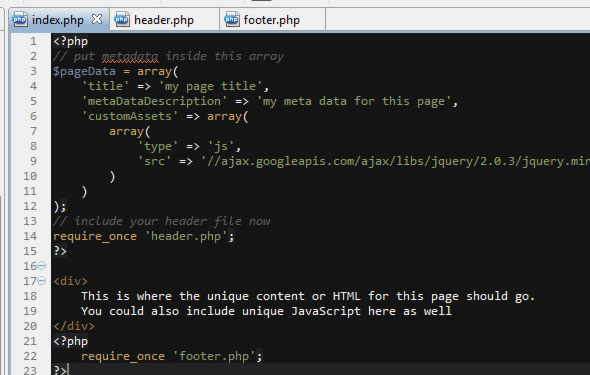Click line number 12 in the gutter
This screenshot has height=375, width=590.
pos(30,206)
